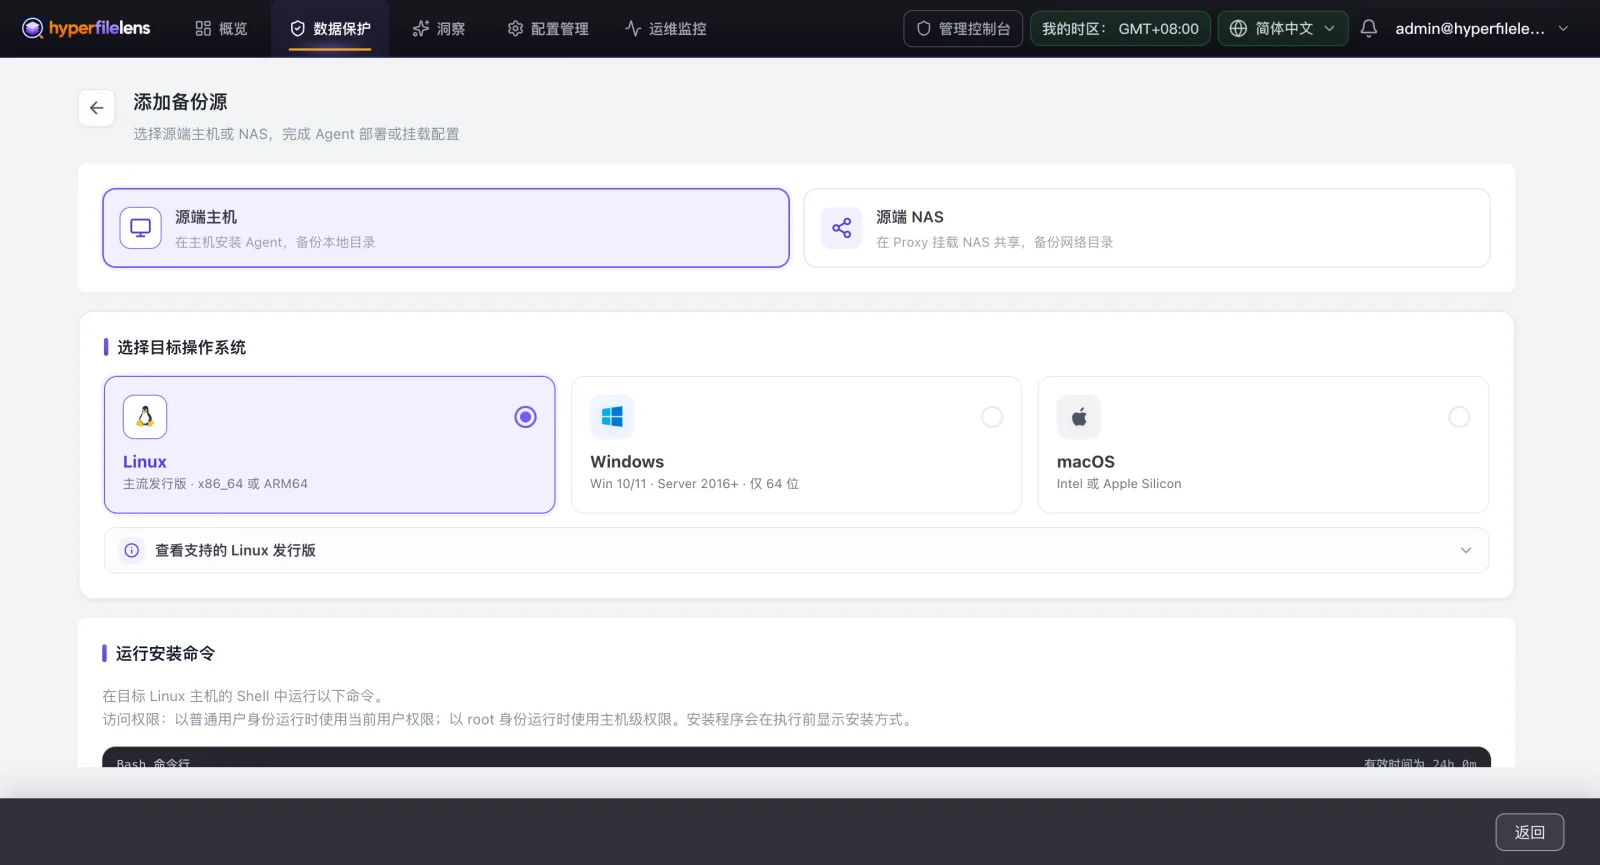The image size is (1600, 865).
Task: Click the source host monitor icon
Action: tap(141, 228)
